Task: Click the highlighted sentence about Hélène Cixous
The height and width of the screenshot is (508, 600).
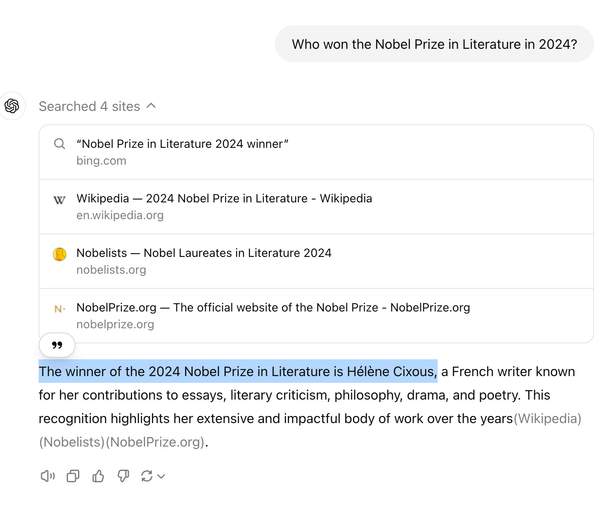Action: [x=237, y=372]
